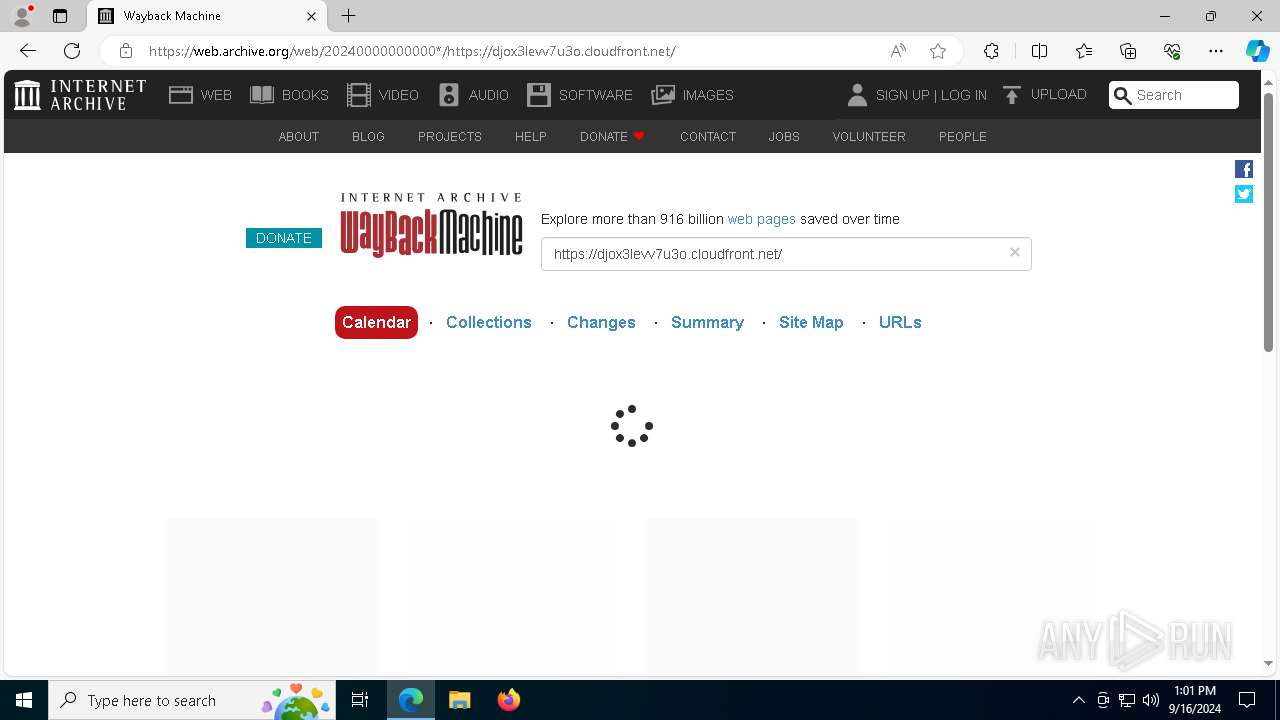Open the Books section icon
This screenshot has width=1280, height=720.
point(262,95)
